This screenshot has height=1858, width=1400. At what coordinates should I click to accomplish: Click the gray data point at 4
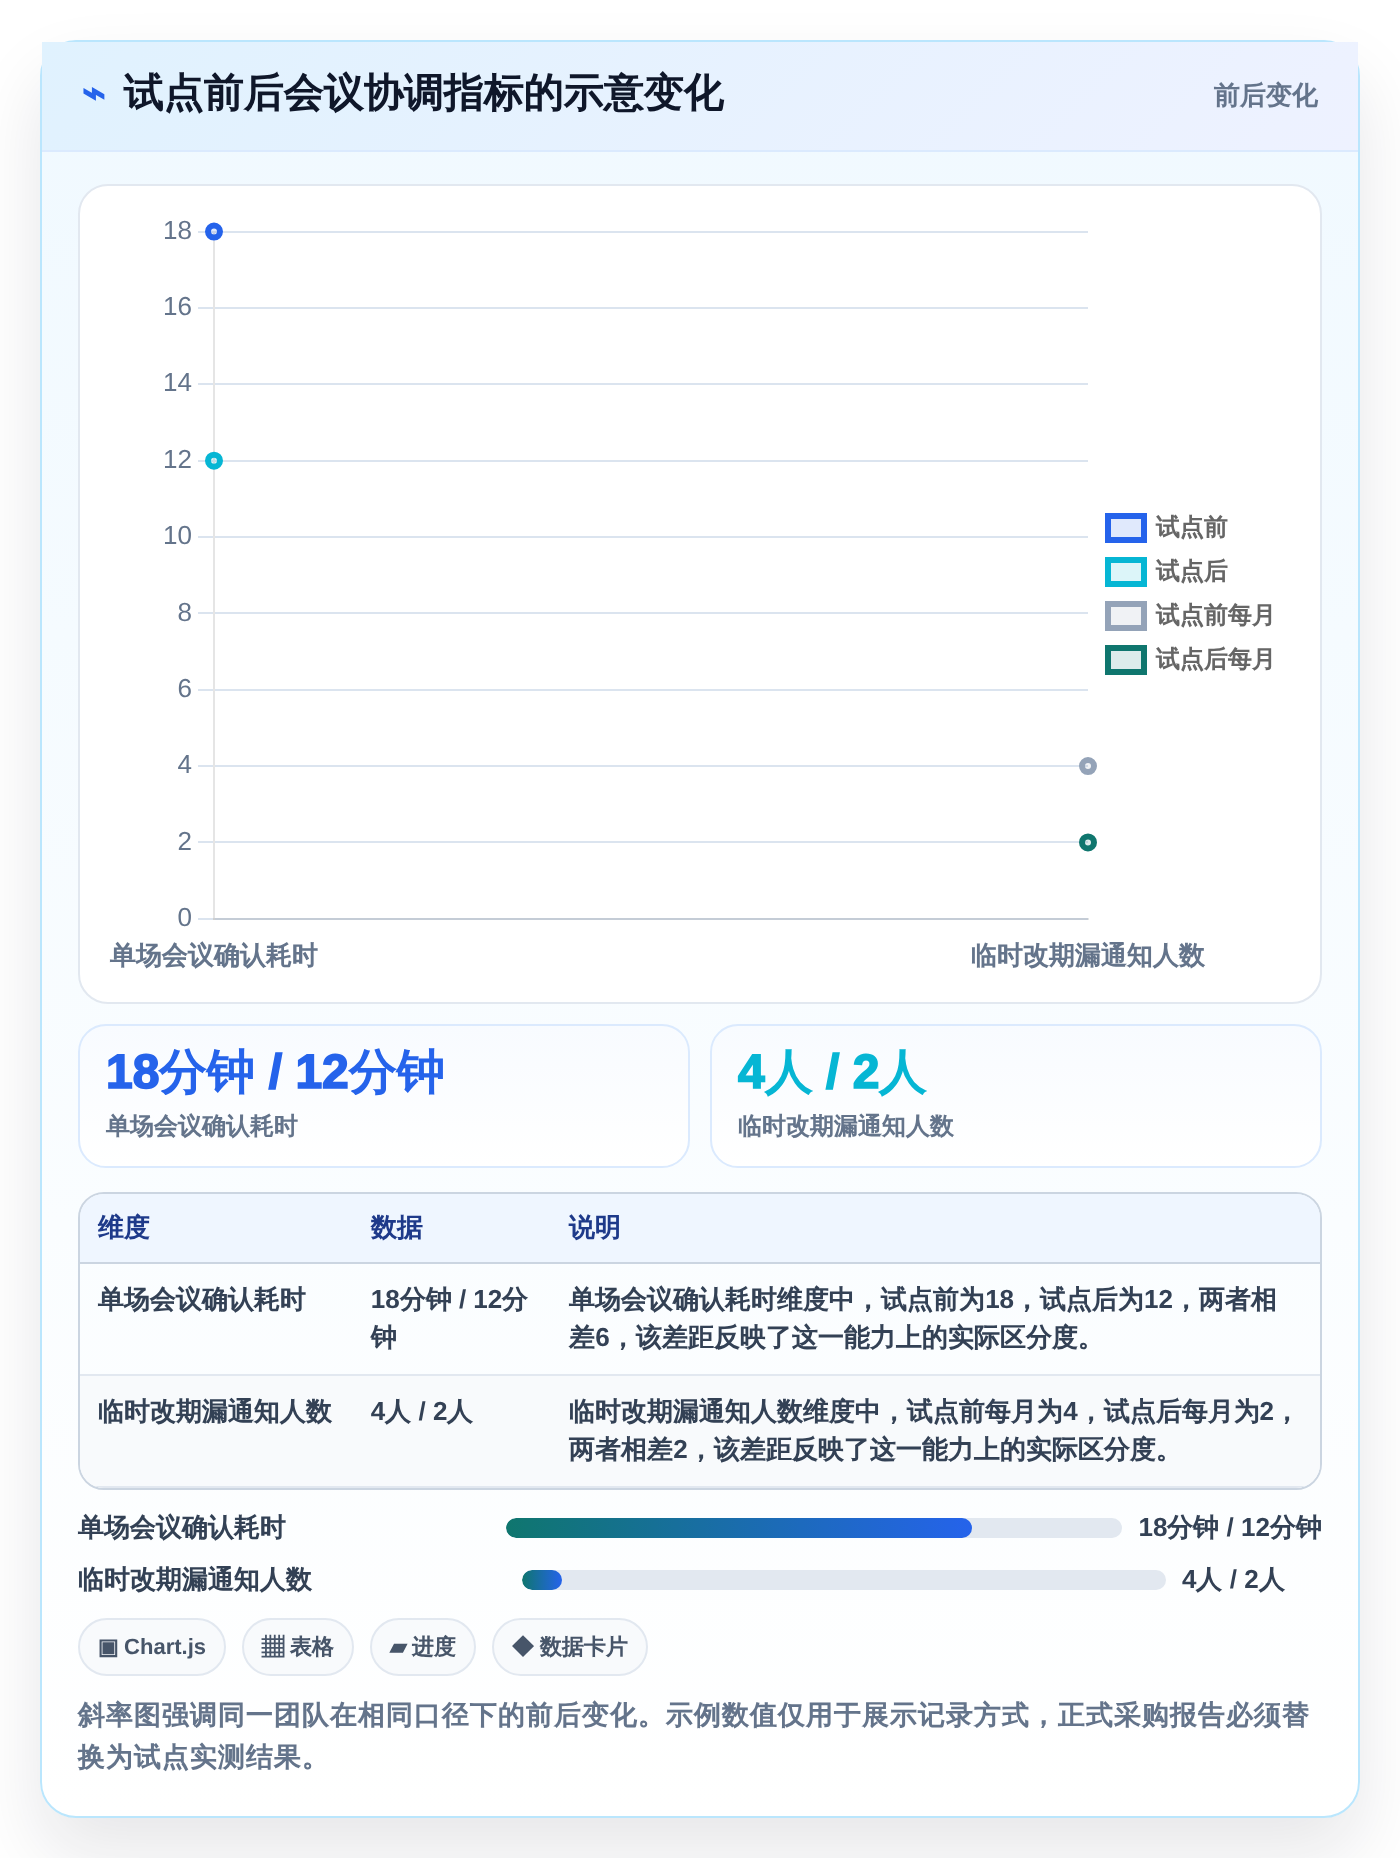click(x=1088, y=766)
